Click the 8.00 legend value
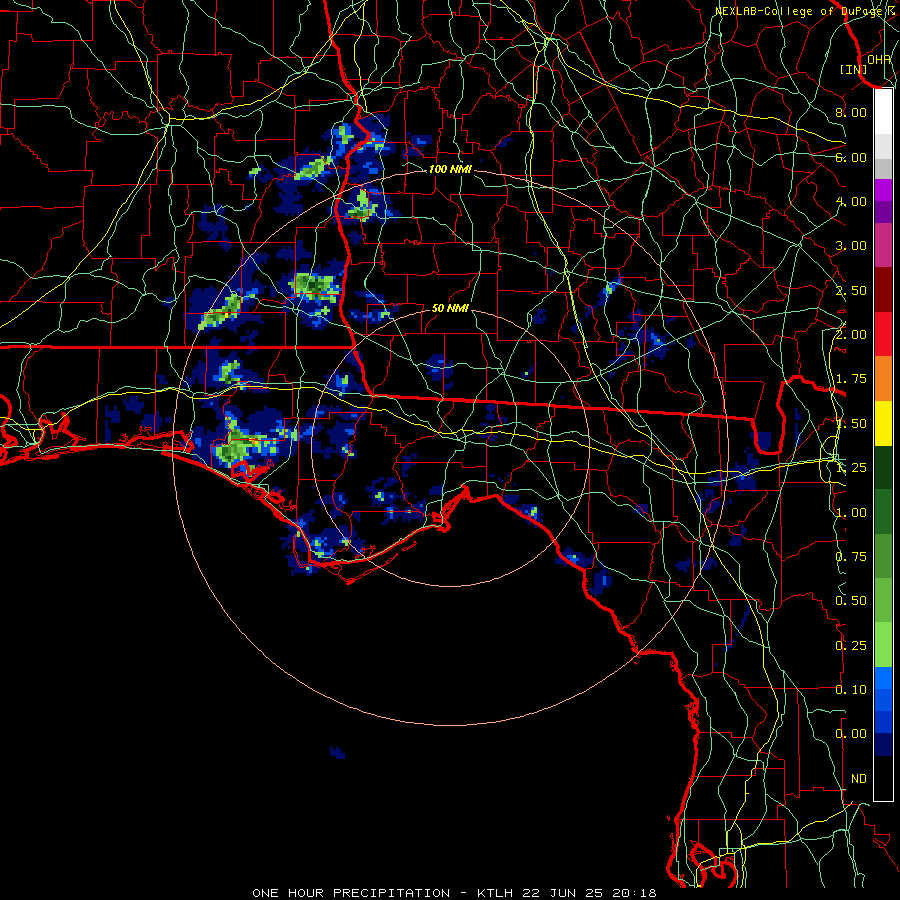900x900 pixels. coord(851,112)
